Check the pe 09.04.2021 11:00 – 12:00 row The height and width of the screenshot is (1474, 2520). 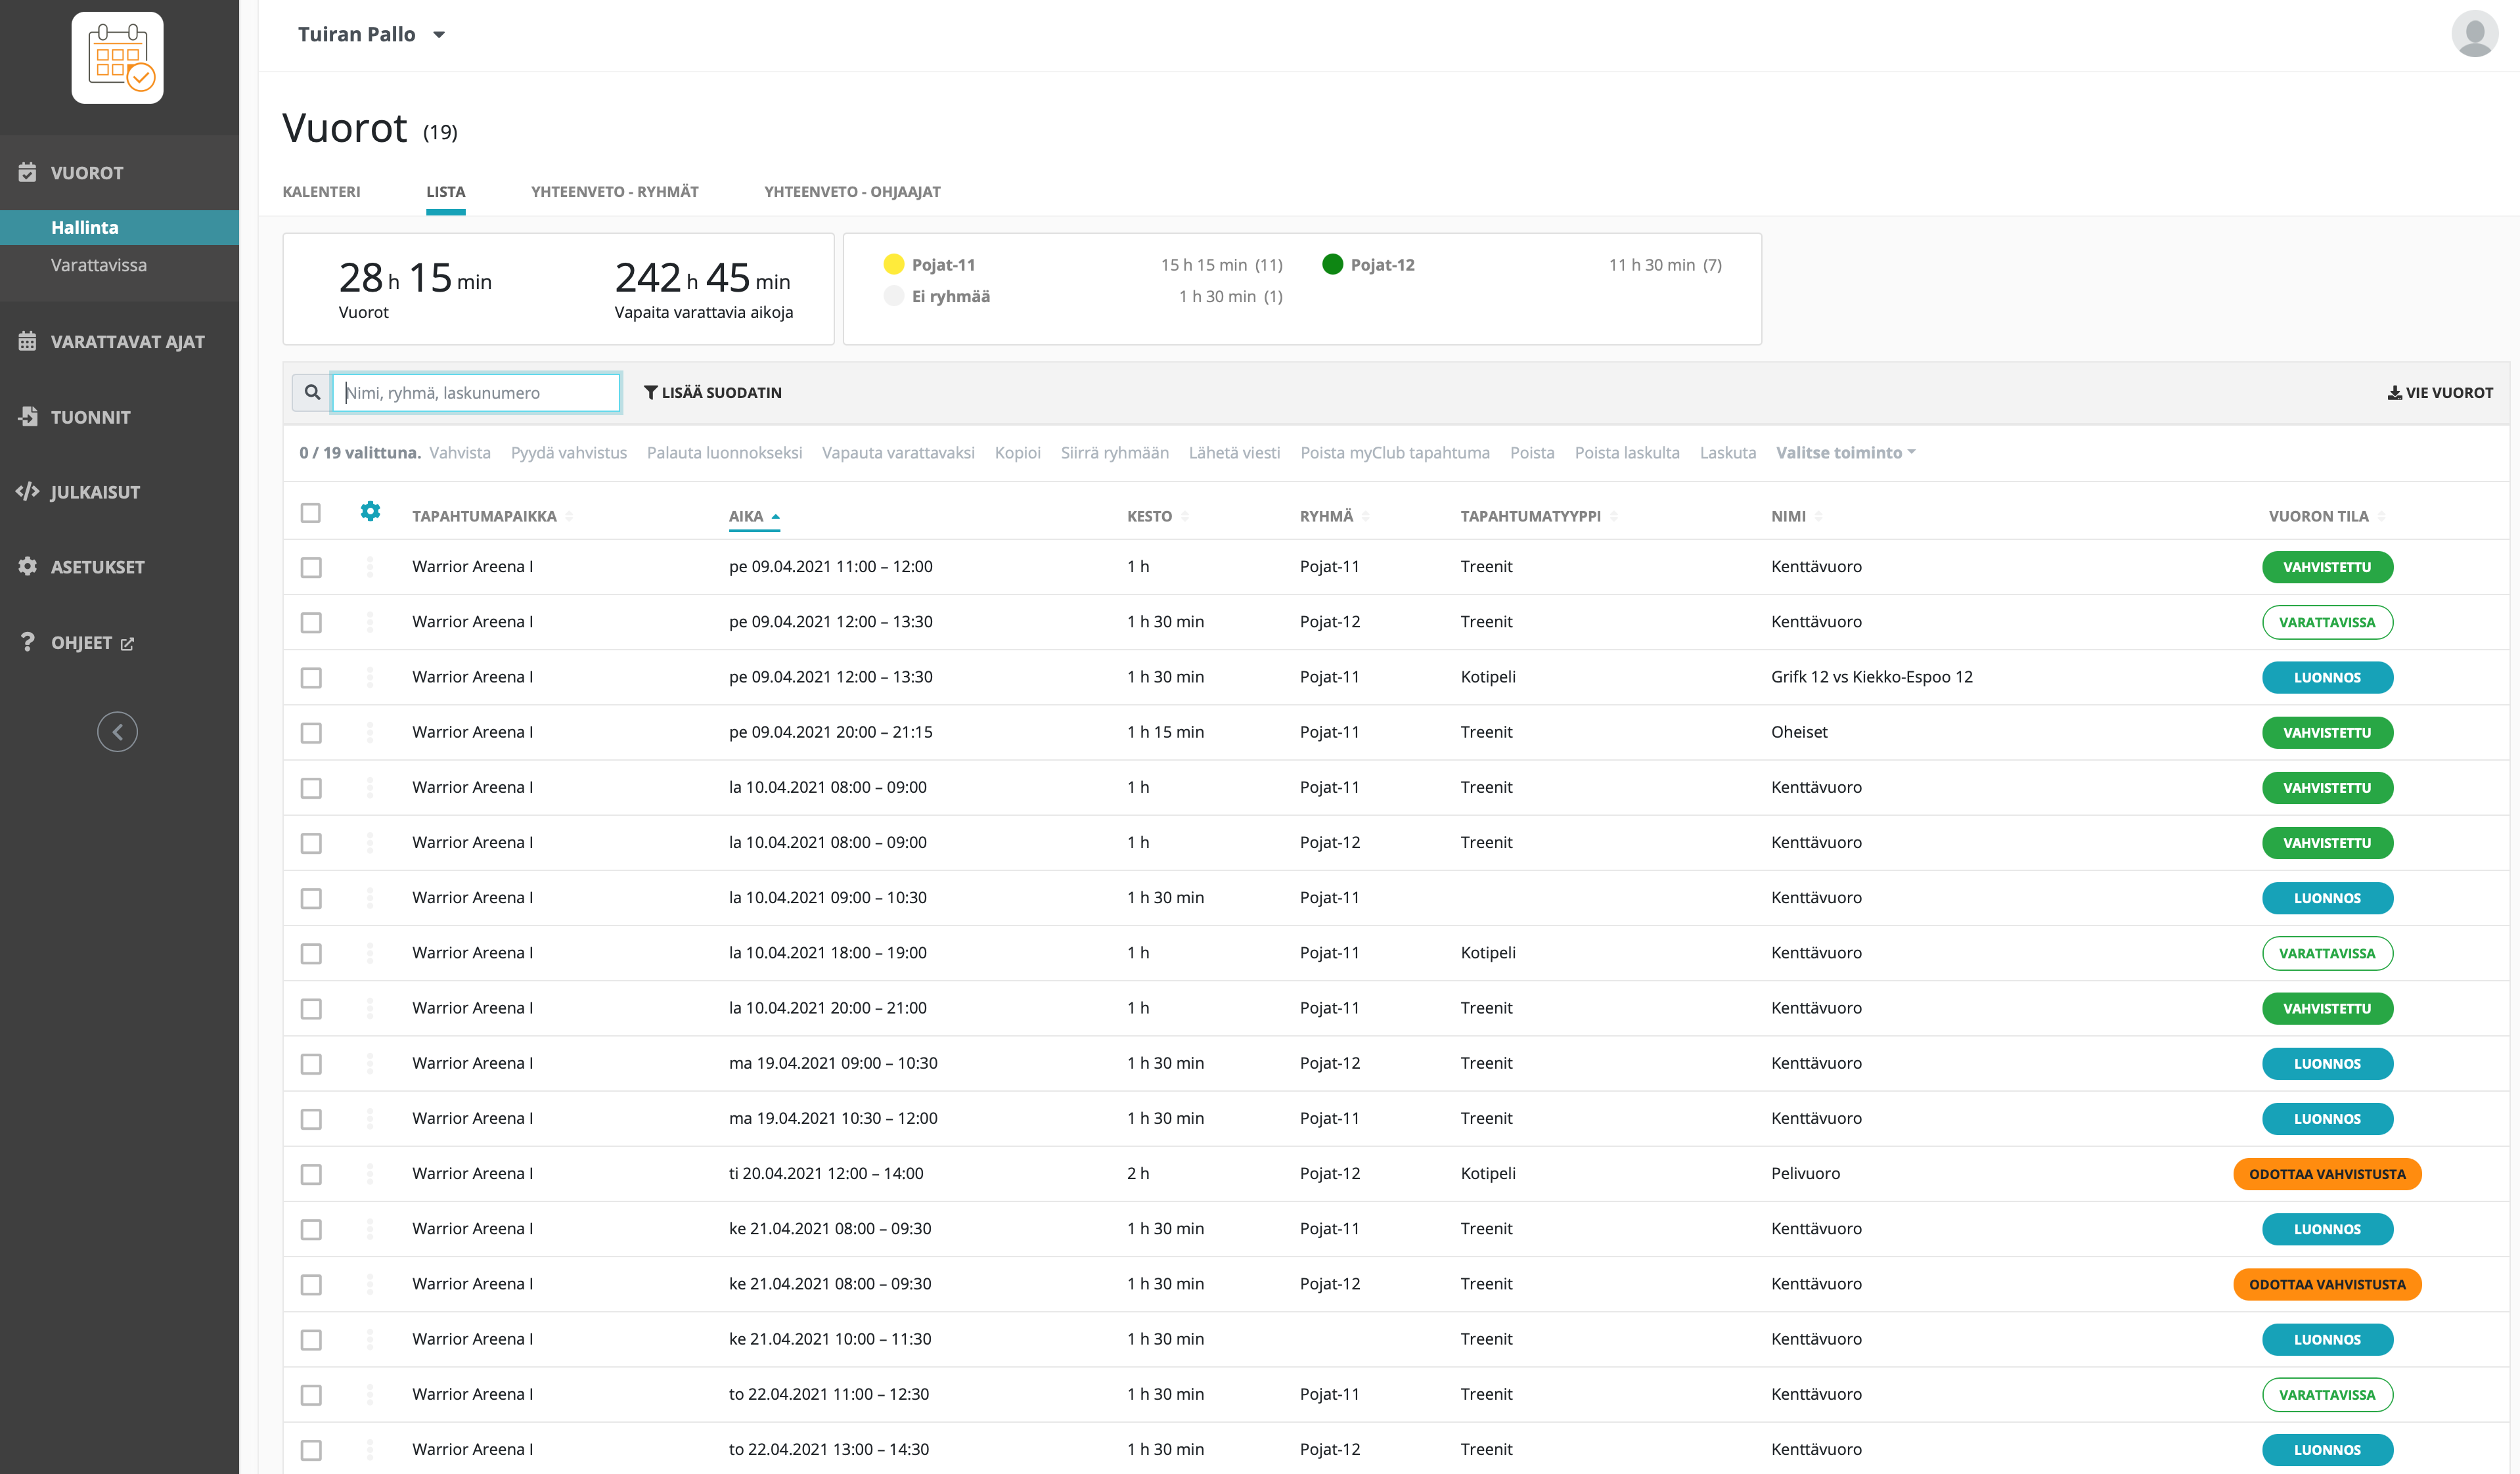click(x=311, y=568)
